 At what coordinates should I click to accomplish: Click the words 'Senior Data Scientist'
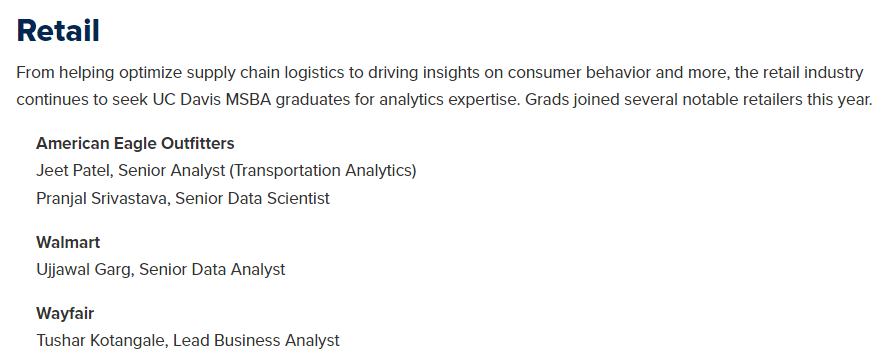pyautogui.click(x=252, y=198)
